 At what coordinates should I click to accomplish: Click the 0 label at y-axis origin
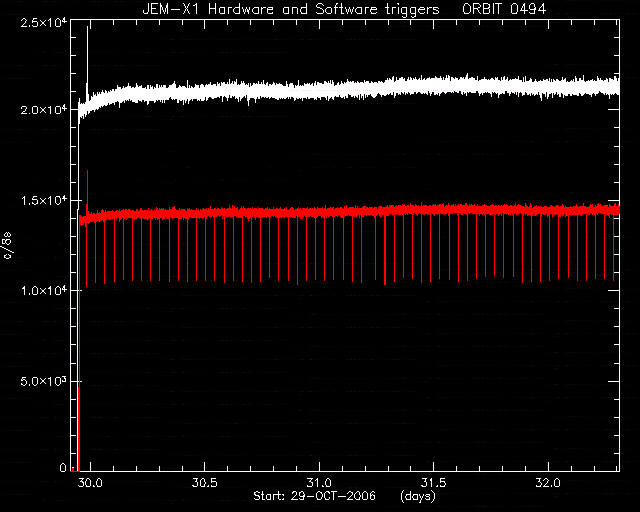tap(63, 467)
